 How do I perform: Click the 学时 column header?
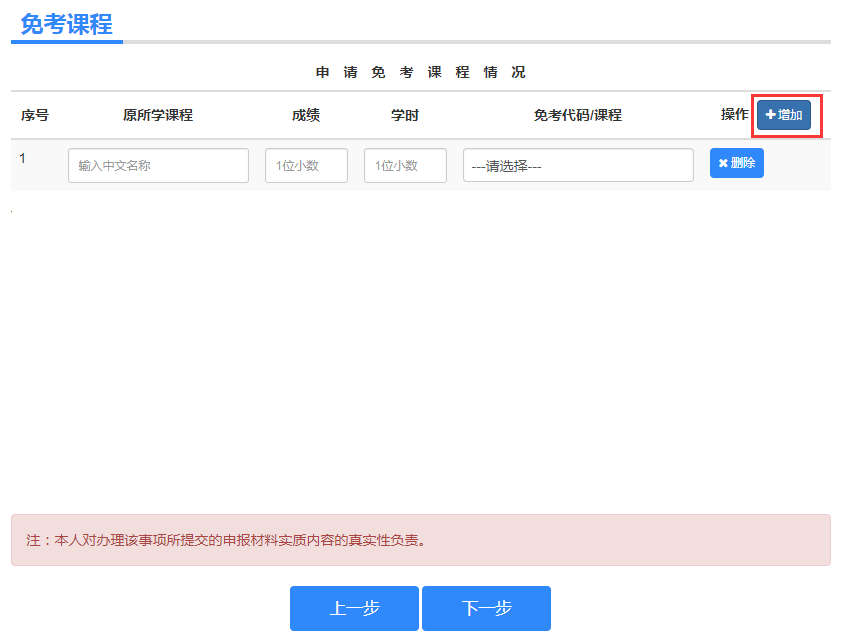click(x=405, y=115)
